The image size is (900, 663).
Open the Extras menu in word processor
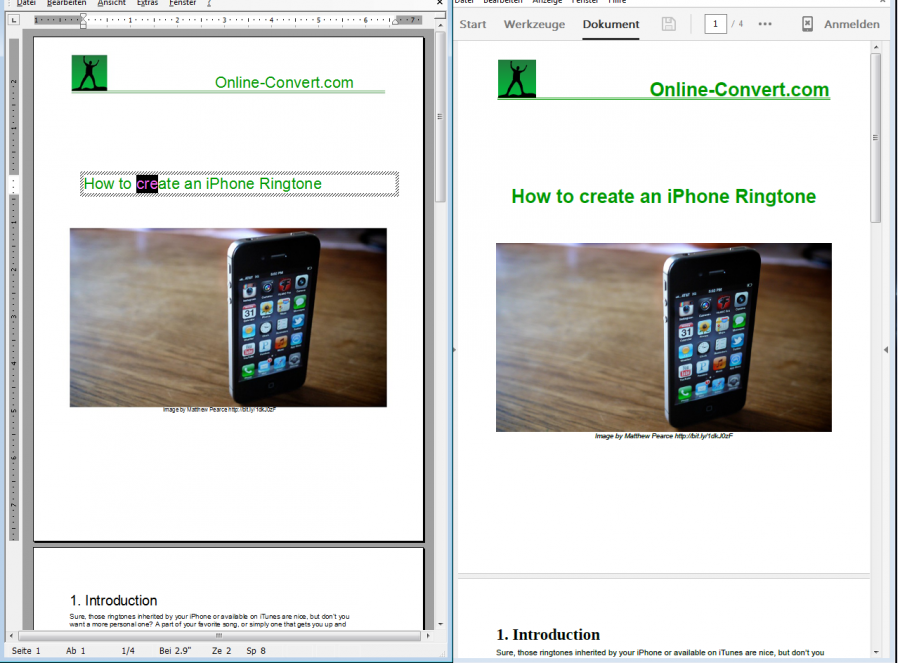point(148,3)
